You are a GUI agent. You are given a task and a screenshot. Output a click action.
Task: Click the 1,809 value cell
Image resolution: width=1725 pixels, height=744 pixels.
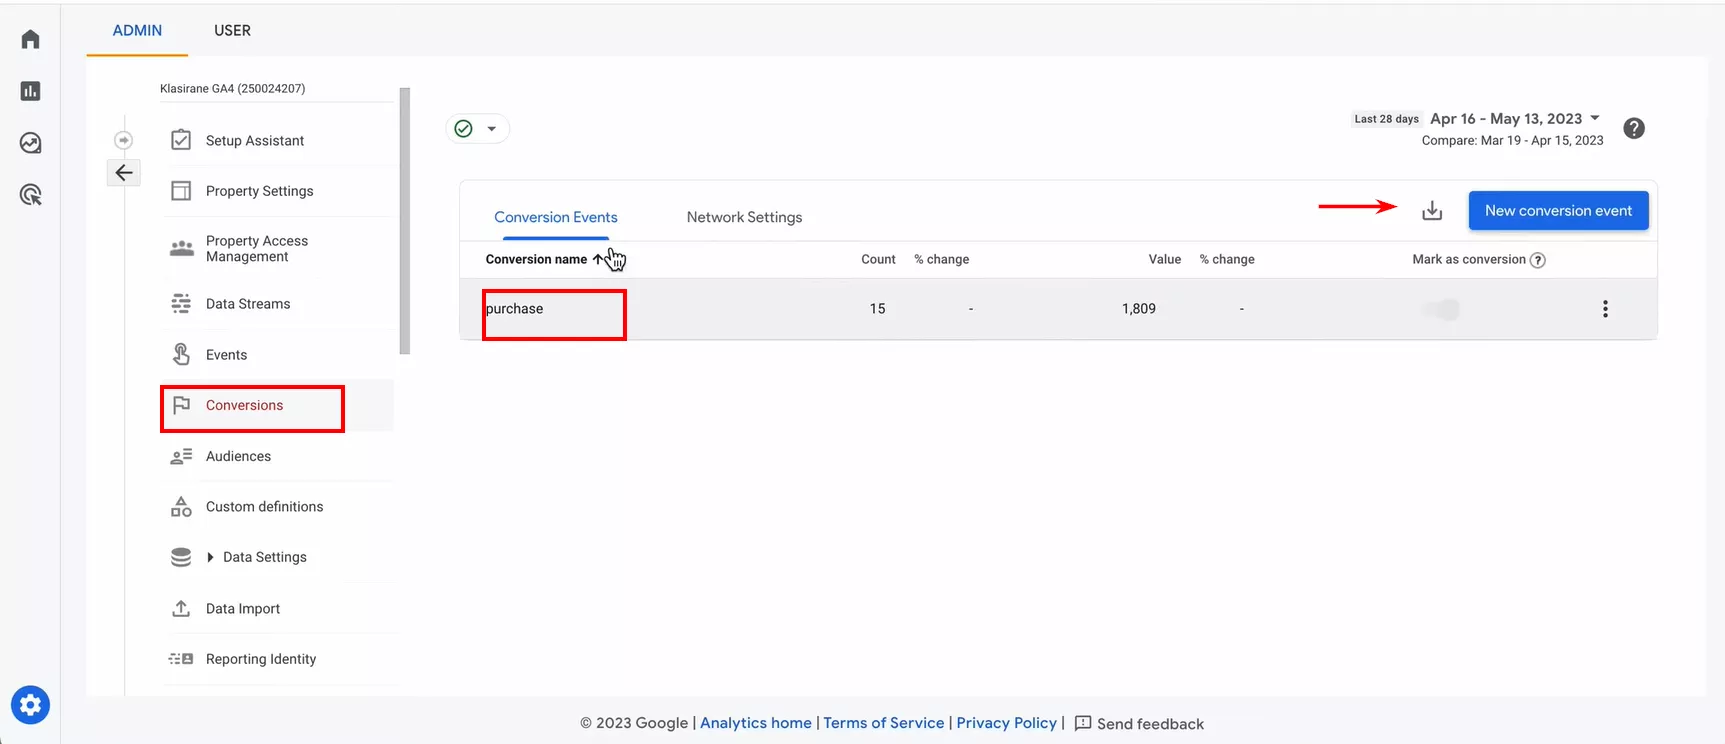(1138, 309)
